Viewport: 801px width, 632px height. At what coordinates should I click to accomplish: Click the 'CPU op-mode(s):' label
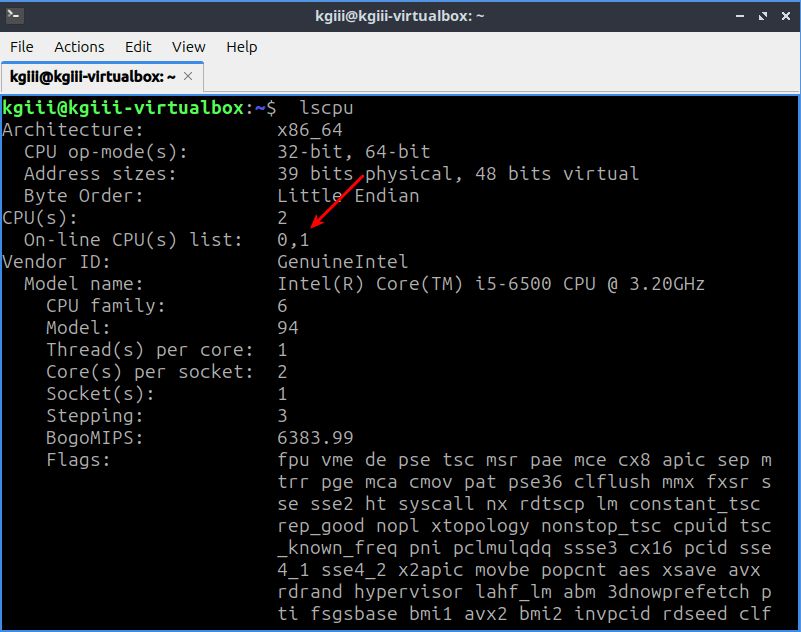tap(106, 152)
